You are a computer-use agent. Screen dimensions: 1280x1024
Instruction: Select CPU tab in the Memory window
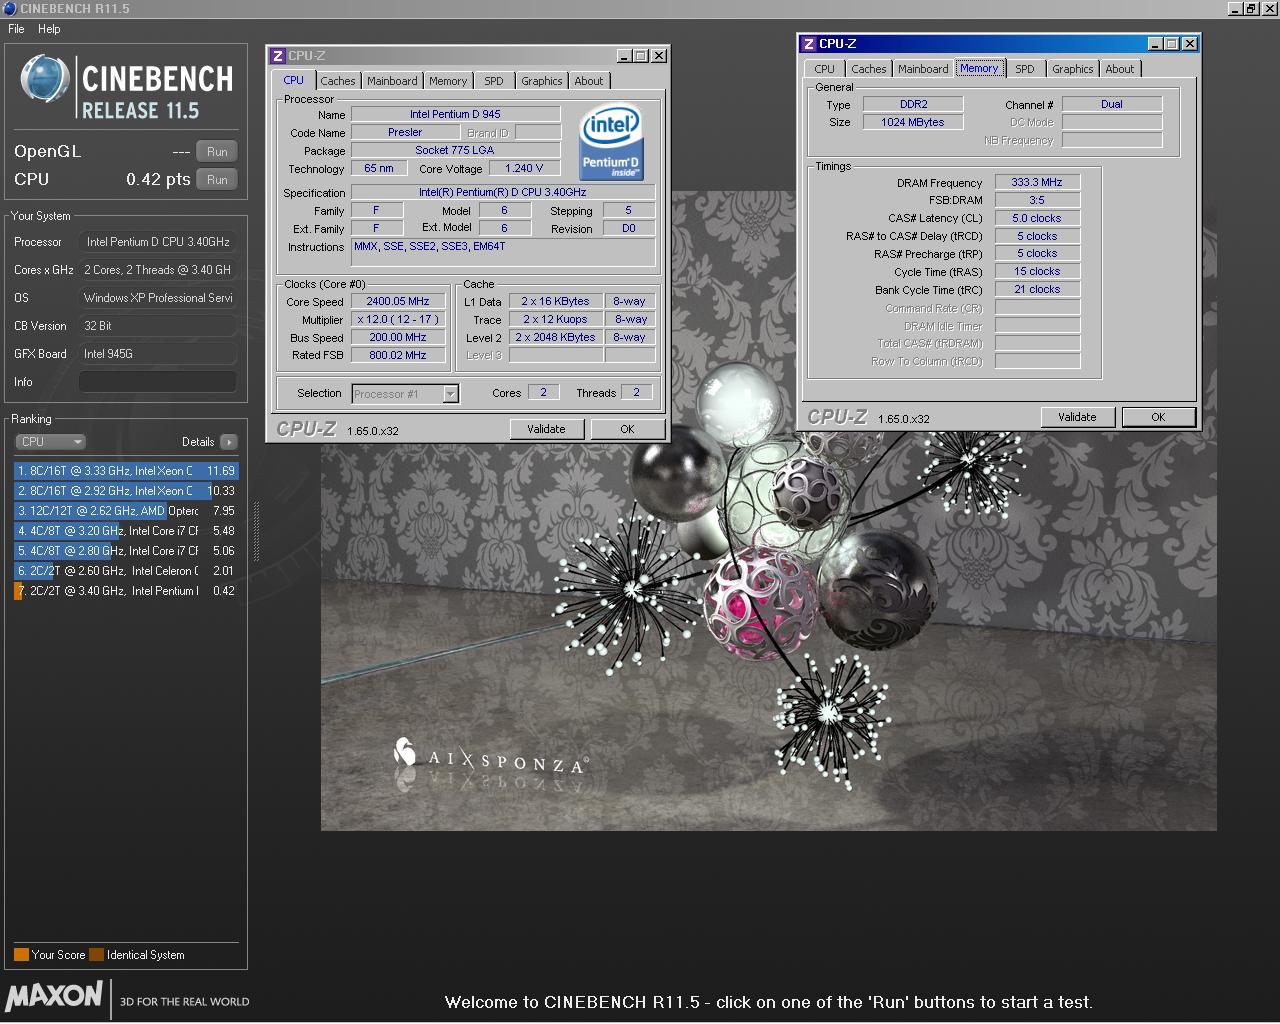coord(825,69)
